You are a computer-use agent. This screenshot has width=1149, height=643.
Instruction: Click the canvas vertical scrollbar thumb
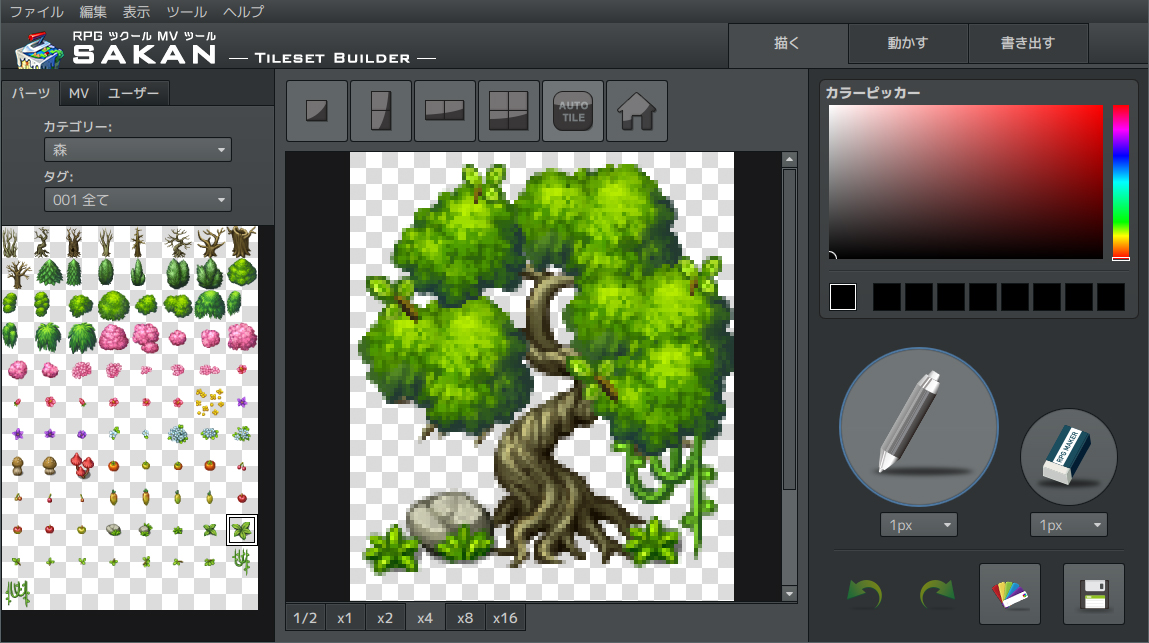(789, 329)
